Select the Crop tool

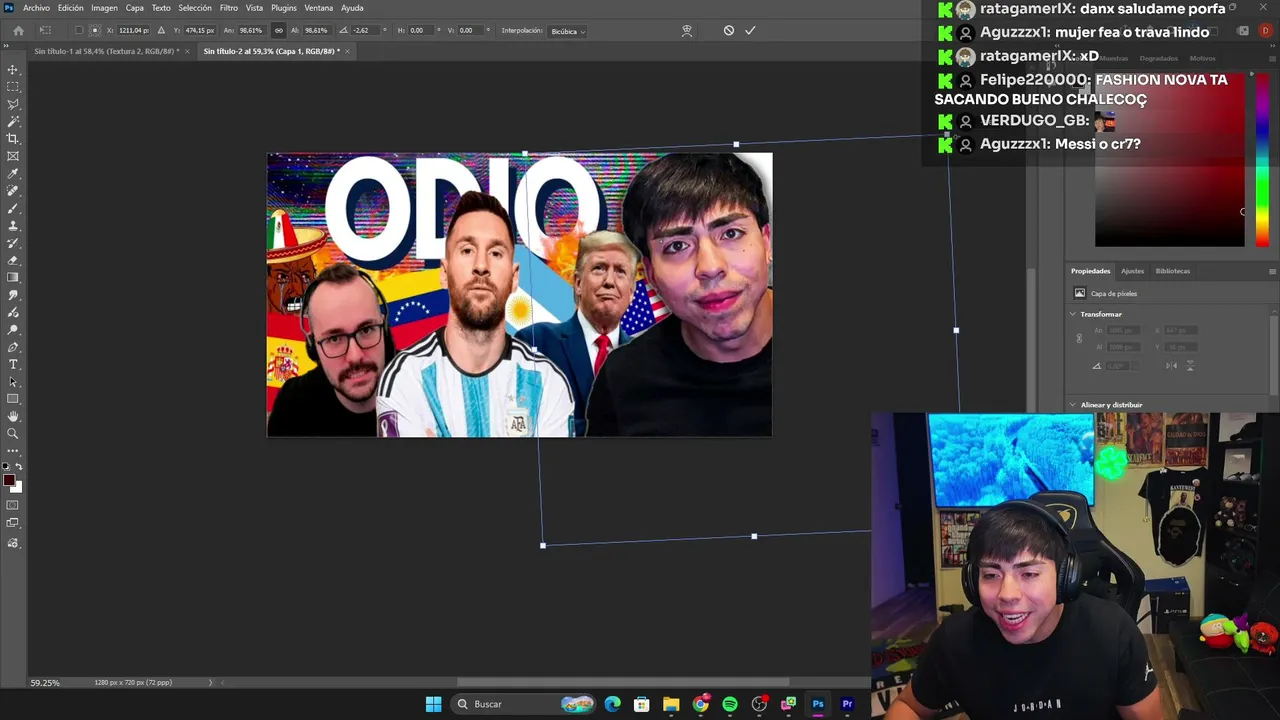tap(13, 139)
